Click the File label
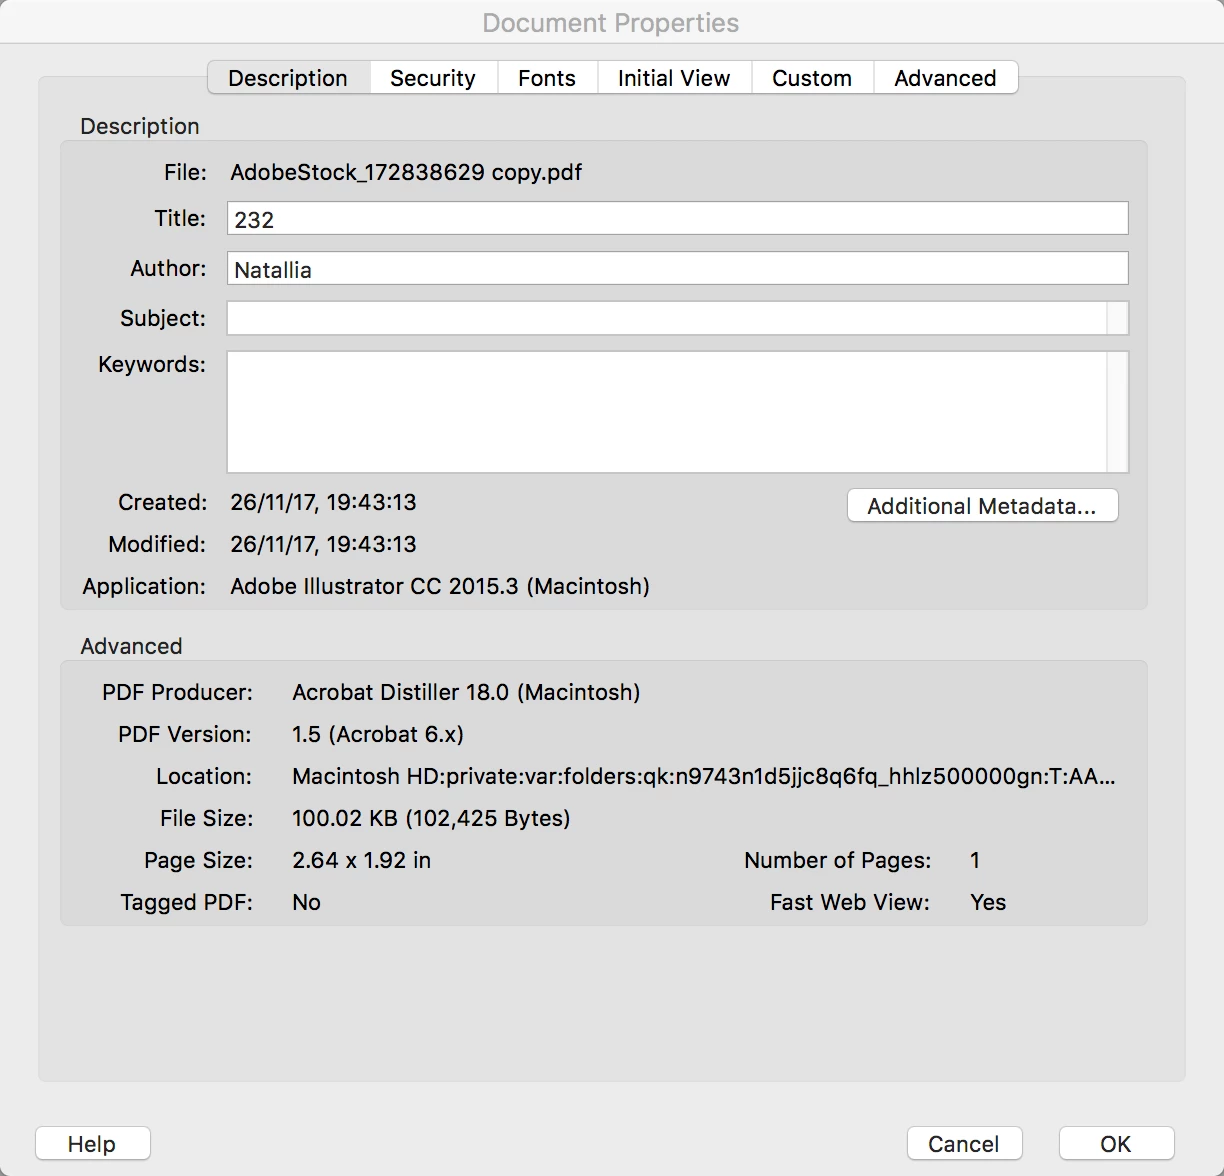The width and height of the screenshot is (1224, 1176). click(185, 172)
